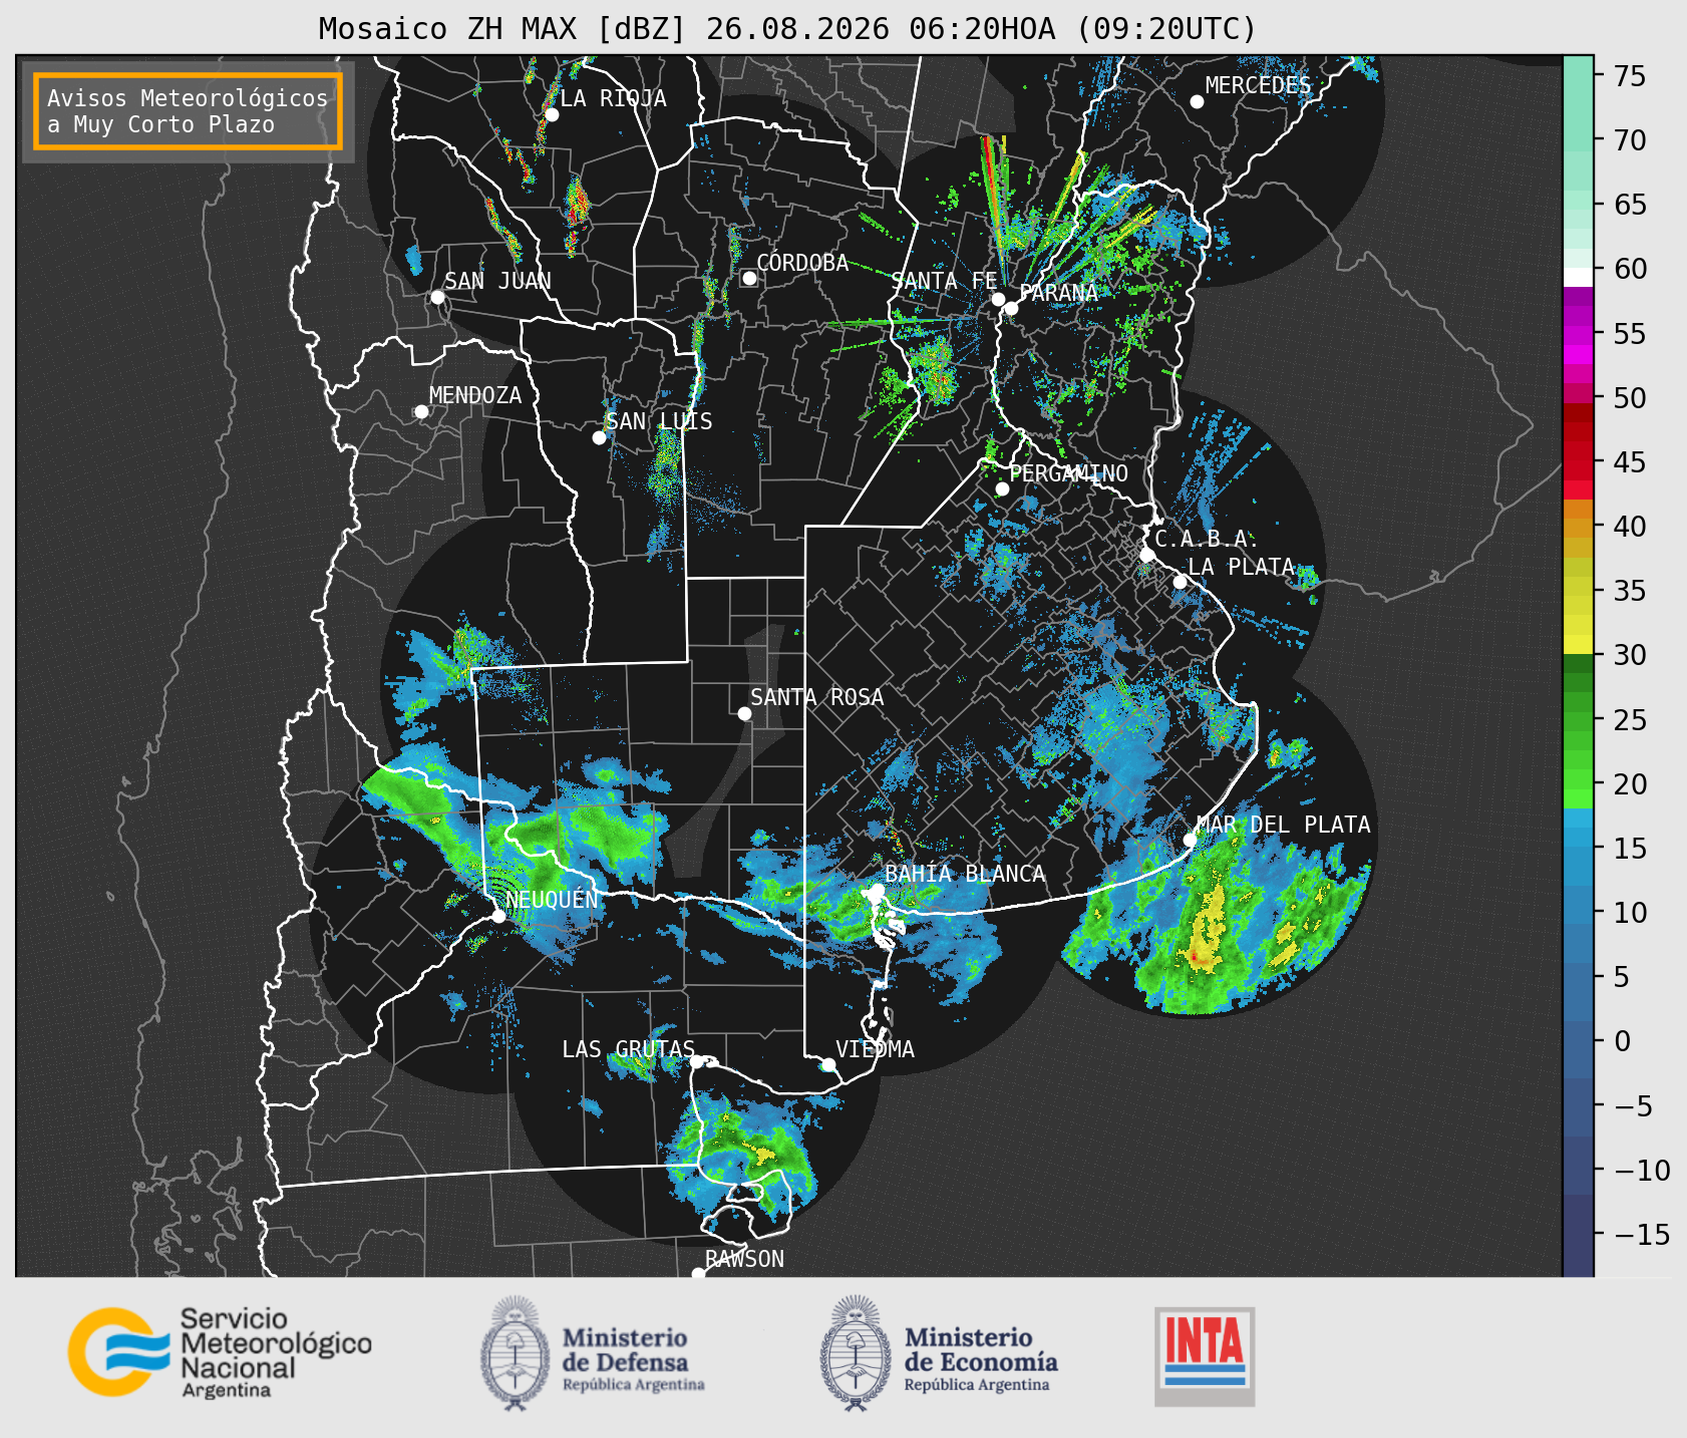Click the Neuquén city marker dot

point(498,916)
